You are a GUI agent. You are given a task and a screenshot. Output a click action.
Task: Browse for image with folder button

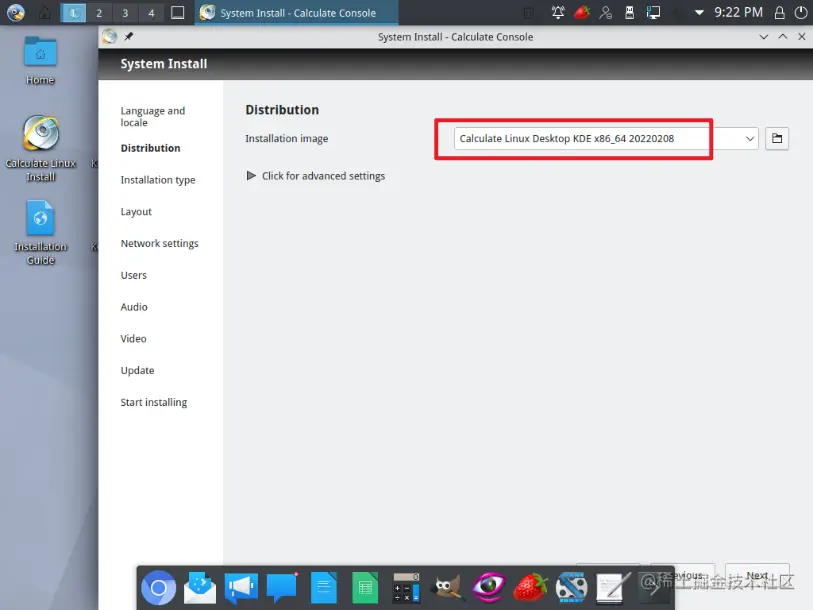coord(777,138)
